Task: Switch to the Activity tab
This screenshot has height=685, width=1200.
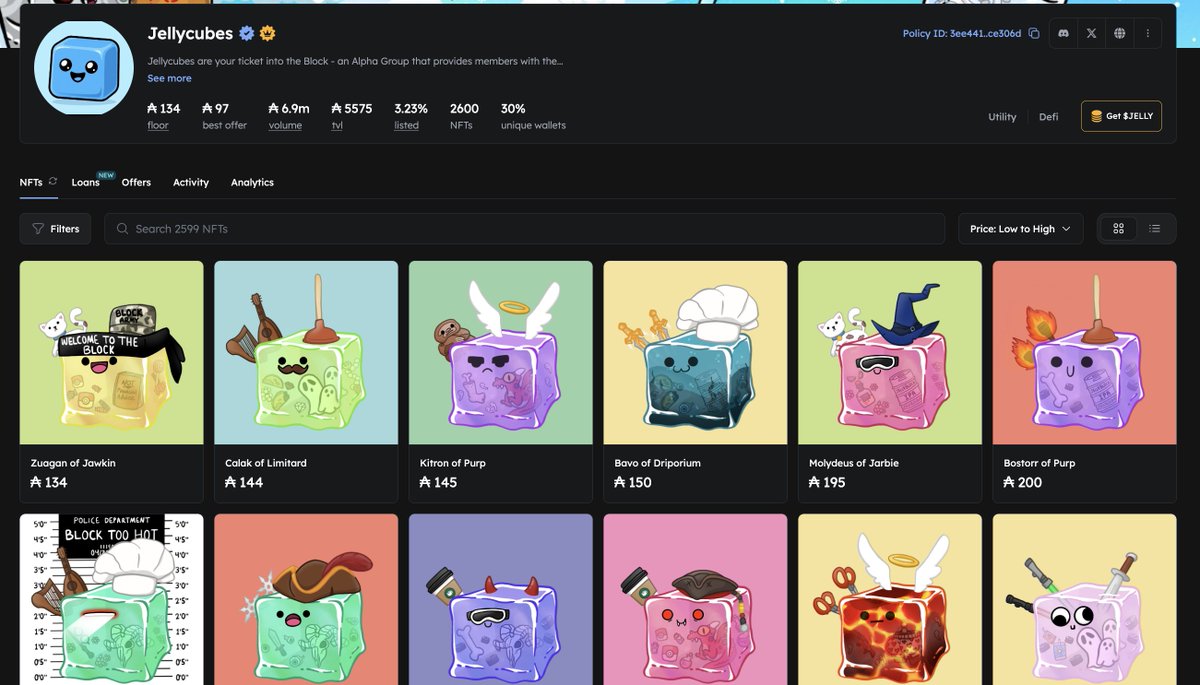Action: coord(191,182)
